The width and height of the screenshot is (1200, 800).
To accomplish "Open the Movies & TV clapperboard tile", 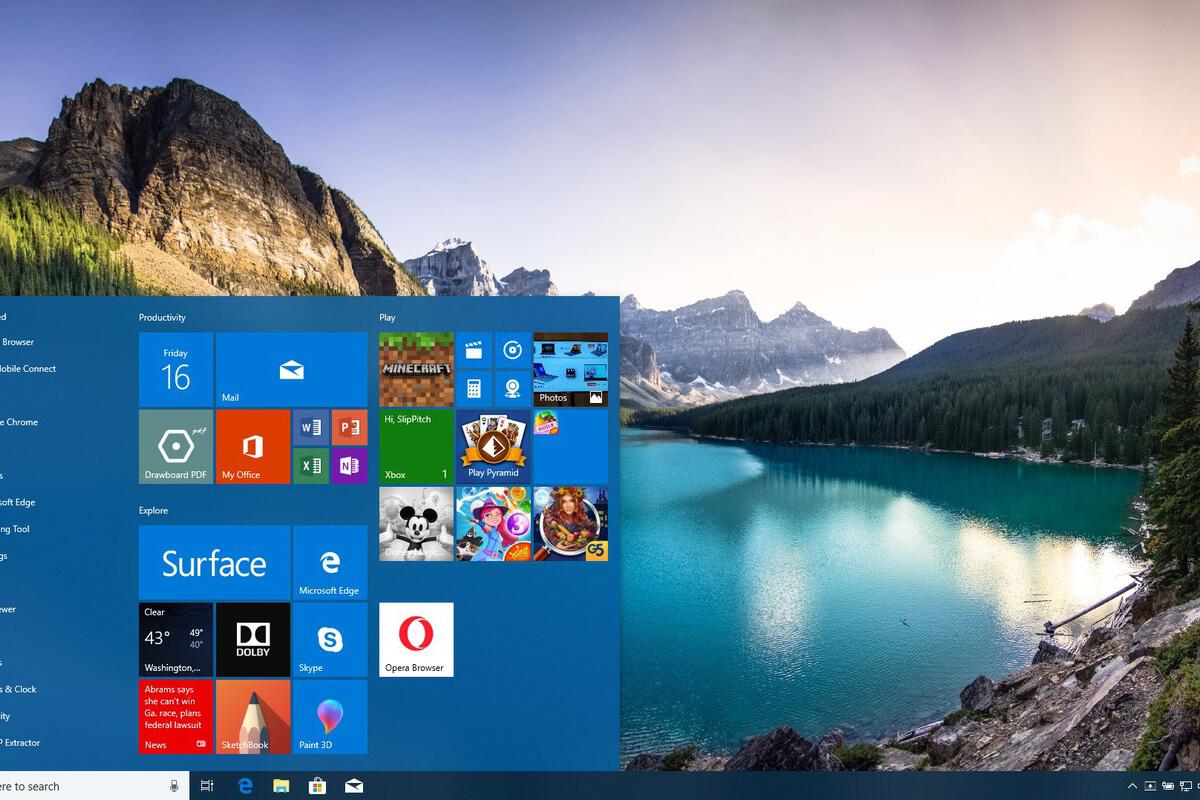I will click(474, 350).
